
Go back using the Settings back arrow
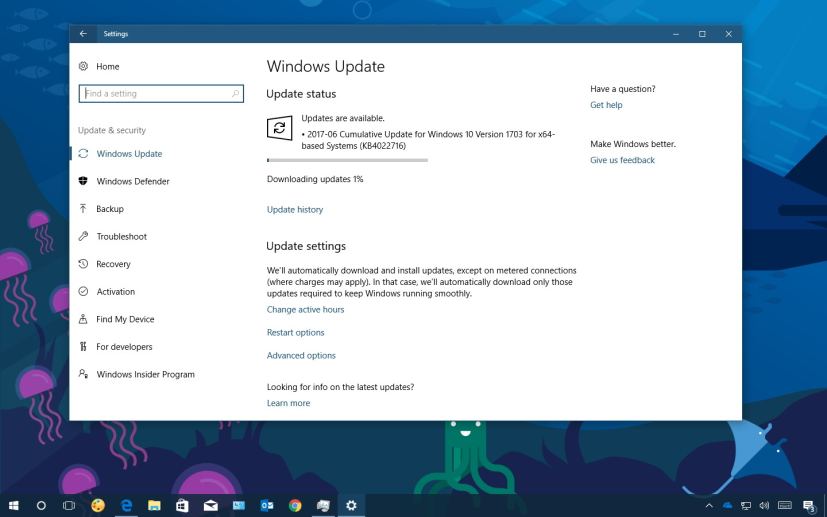point(83,34)
